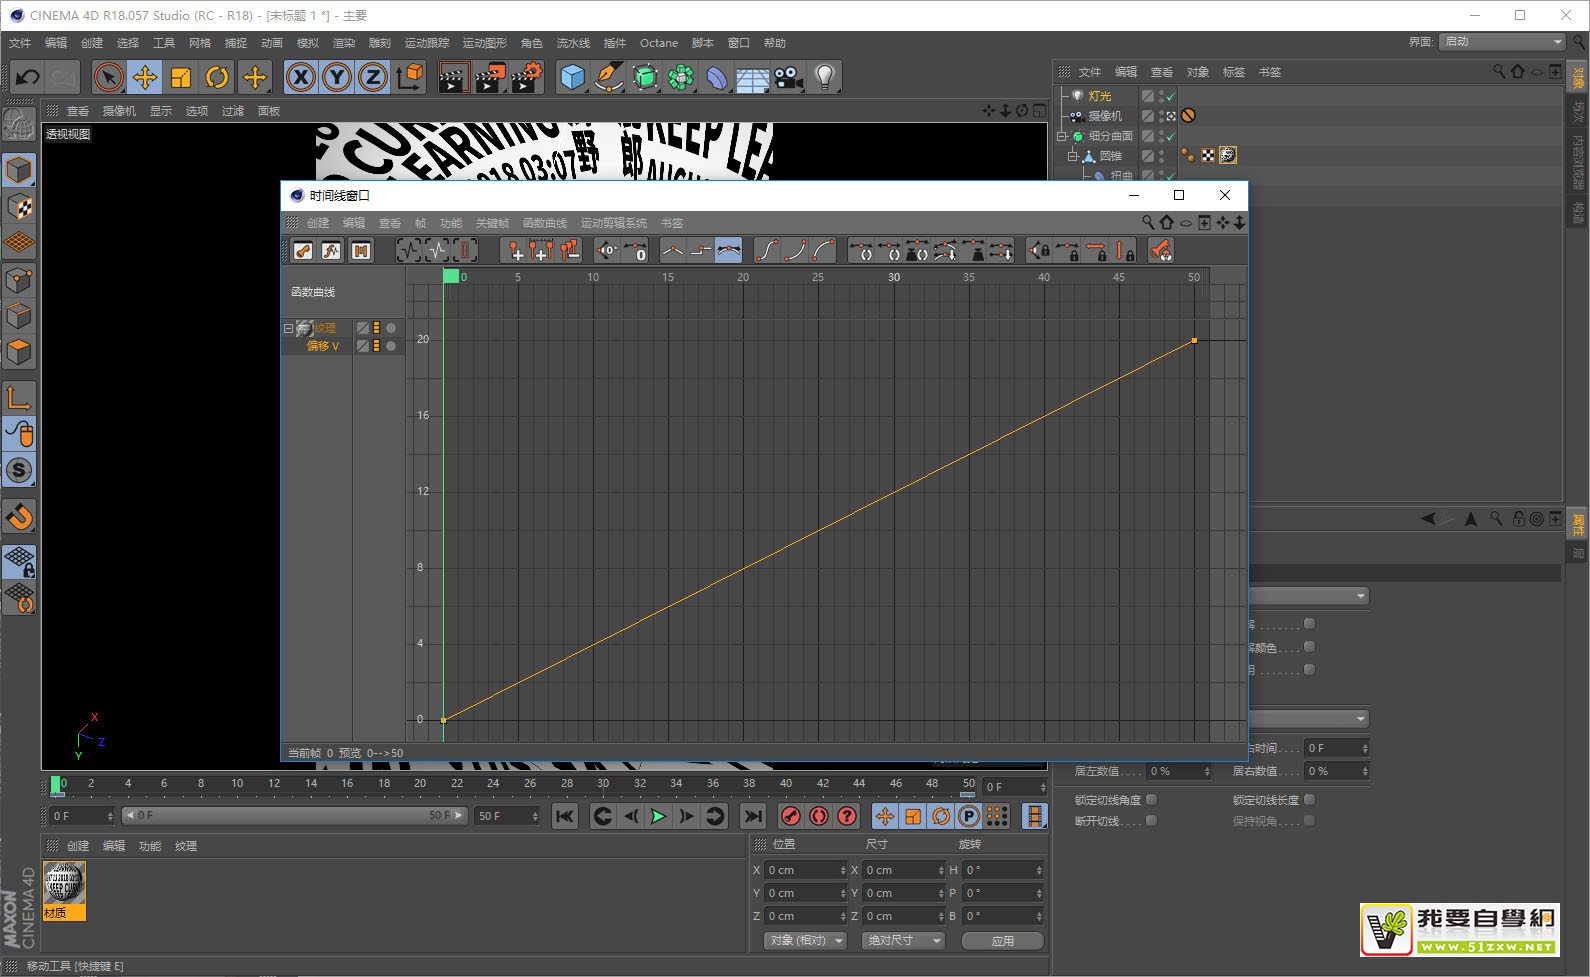The width and height of the screenshot is (1590, 977).
Task: Enable the 锁定切线长度 checkbox
Action: 1310,800
